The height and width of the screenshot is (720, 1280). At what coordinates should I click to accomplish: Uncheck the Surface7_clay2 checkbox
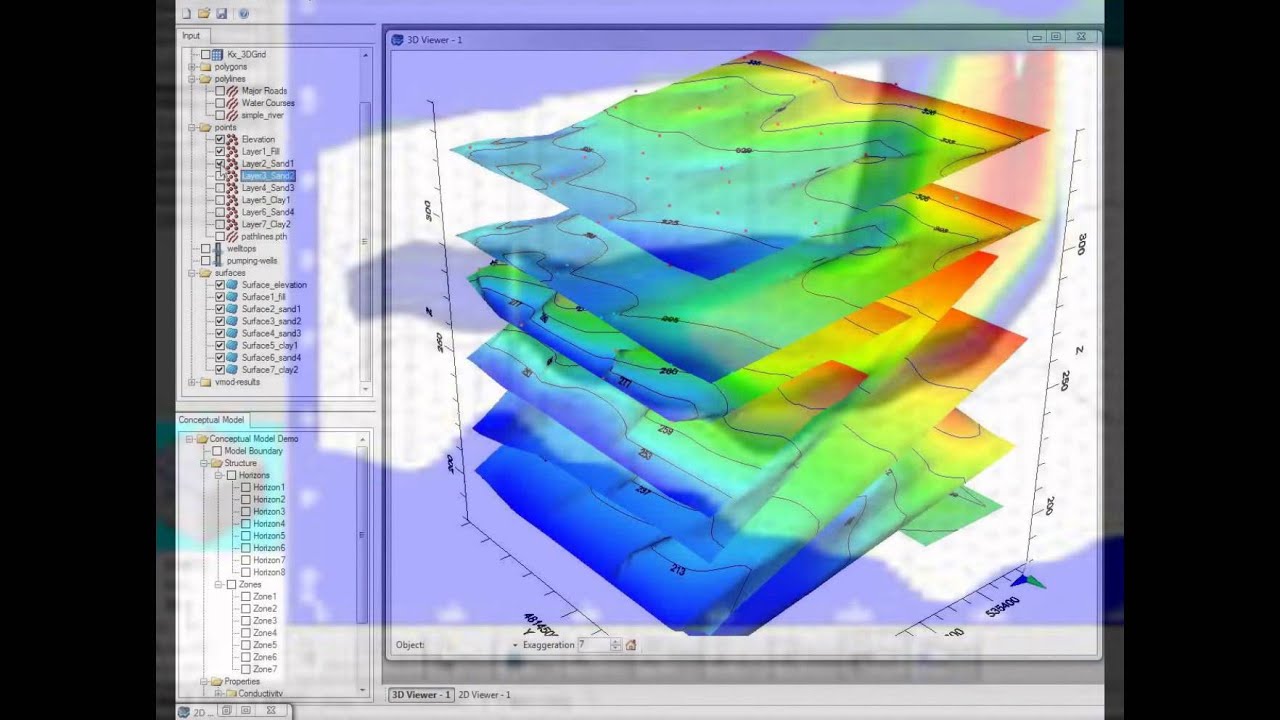219,370
